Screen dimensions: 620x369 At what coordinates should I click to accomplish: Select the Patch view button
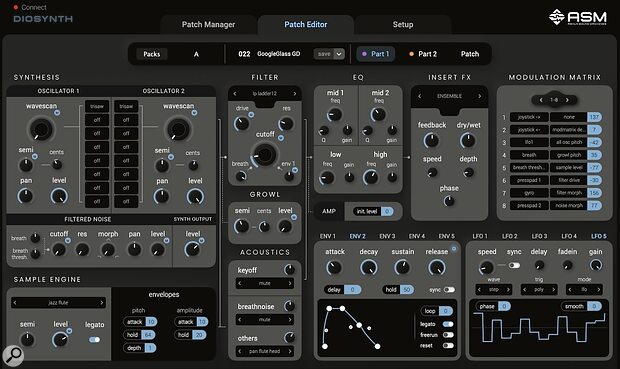click(470, 54)
